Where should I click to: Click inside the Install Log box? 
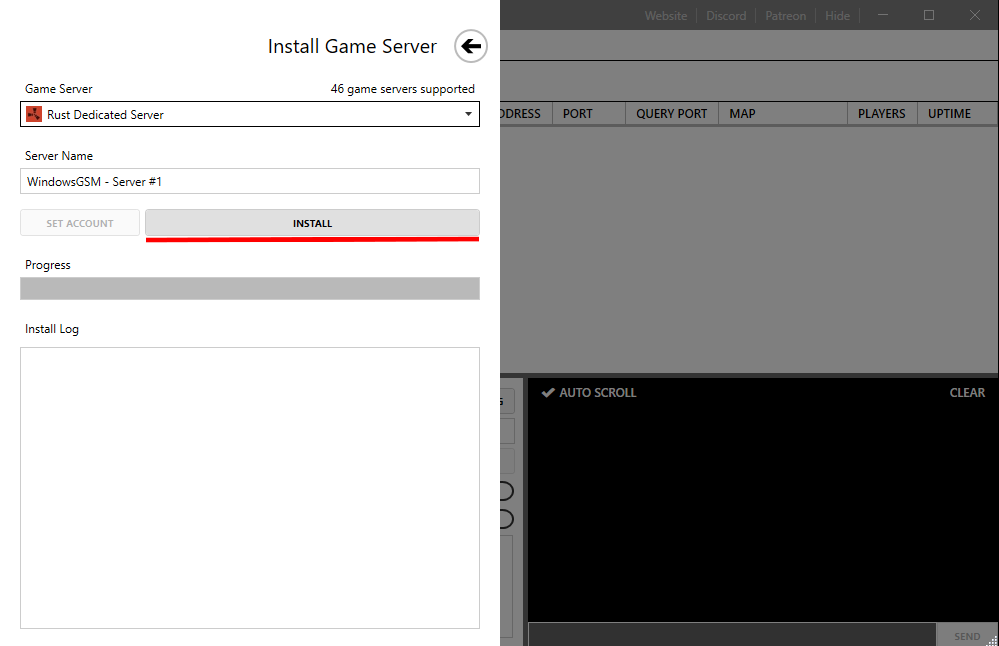[250, 487]
